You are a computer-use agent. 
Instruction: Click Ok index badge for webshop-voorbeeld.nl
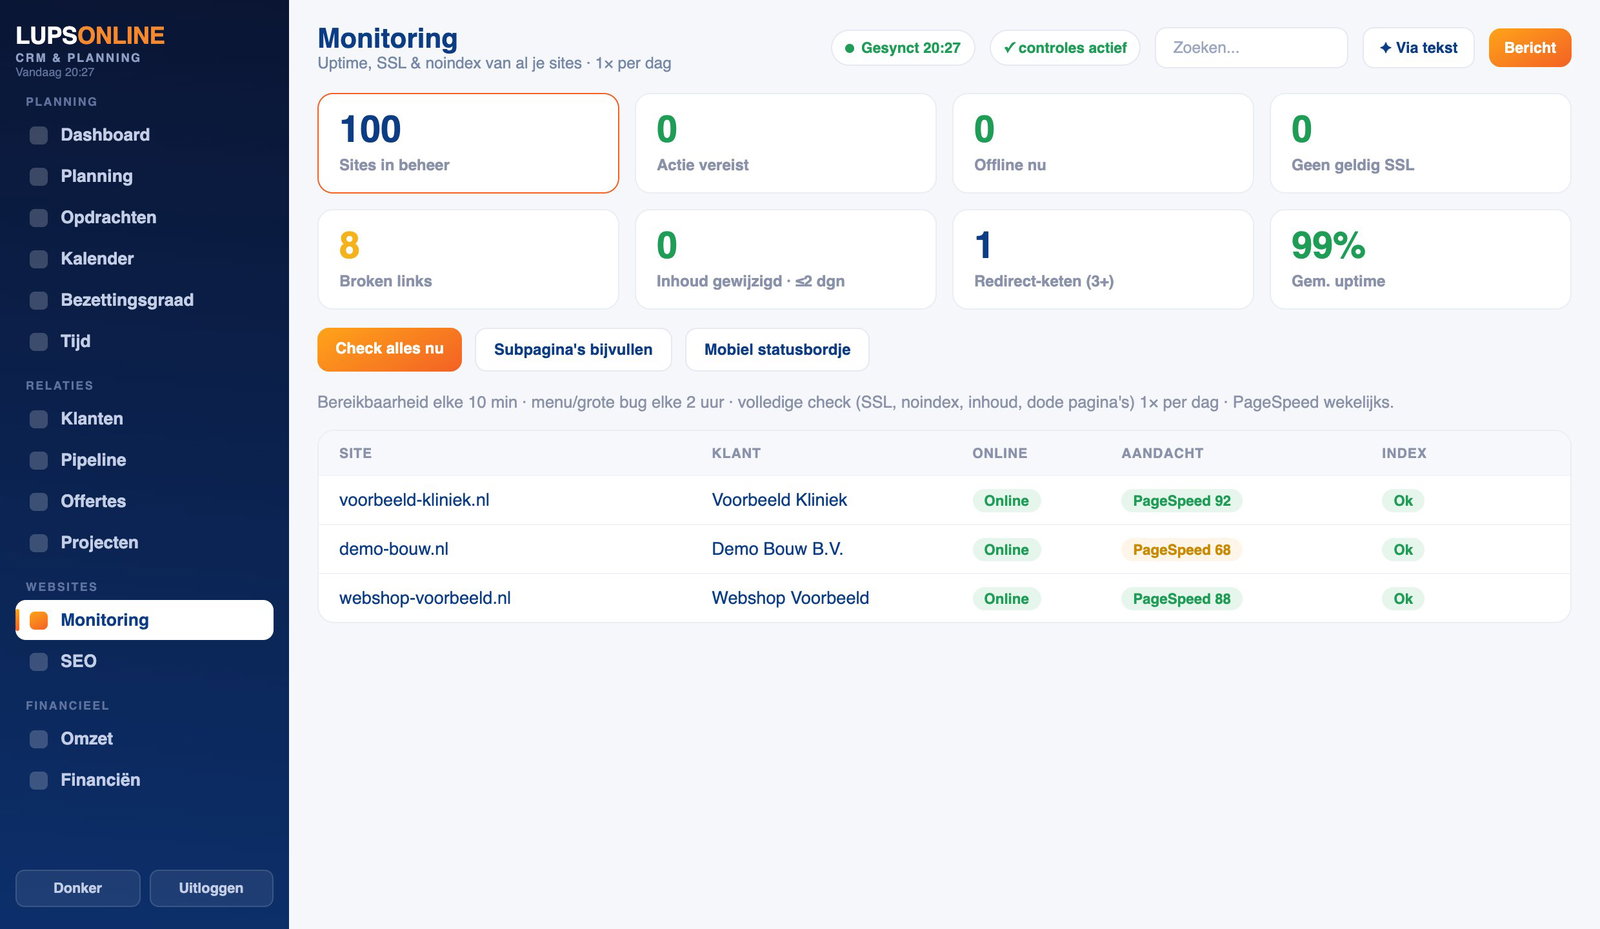click(1403, 599)
